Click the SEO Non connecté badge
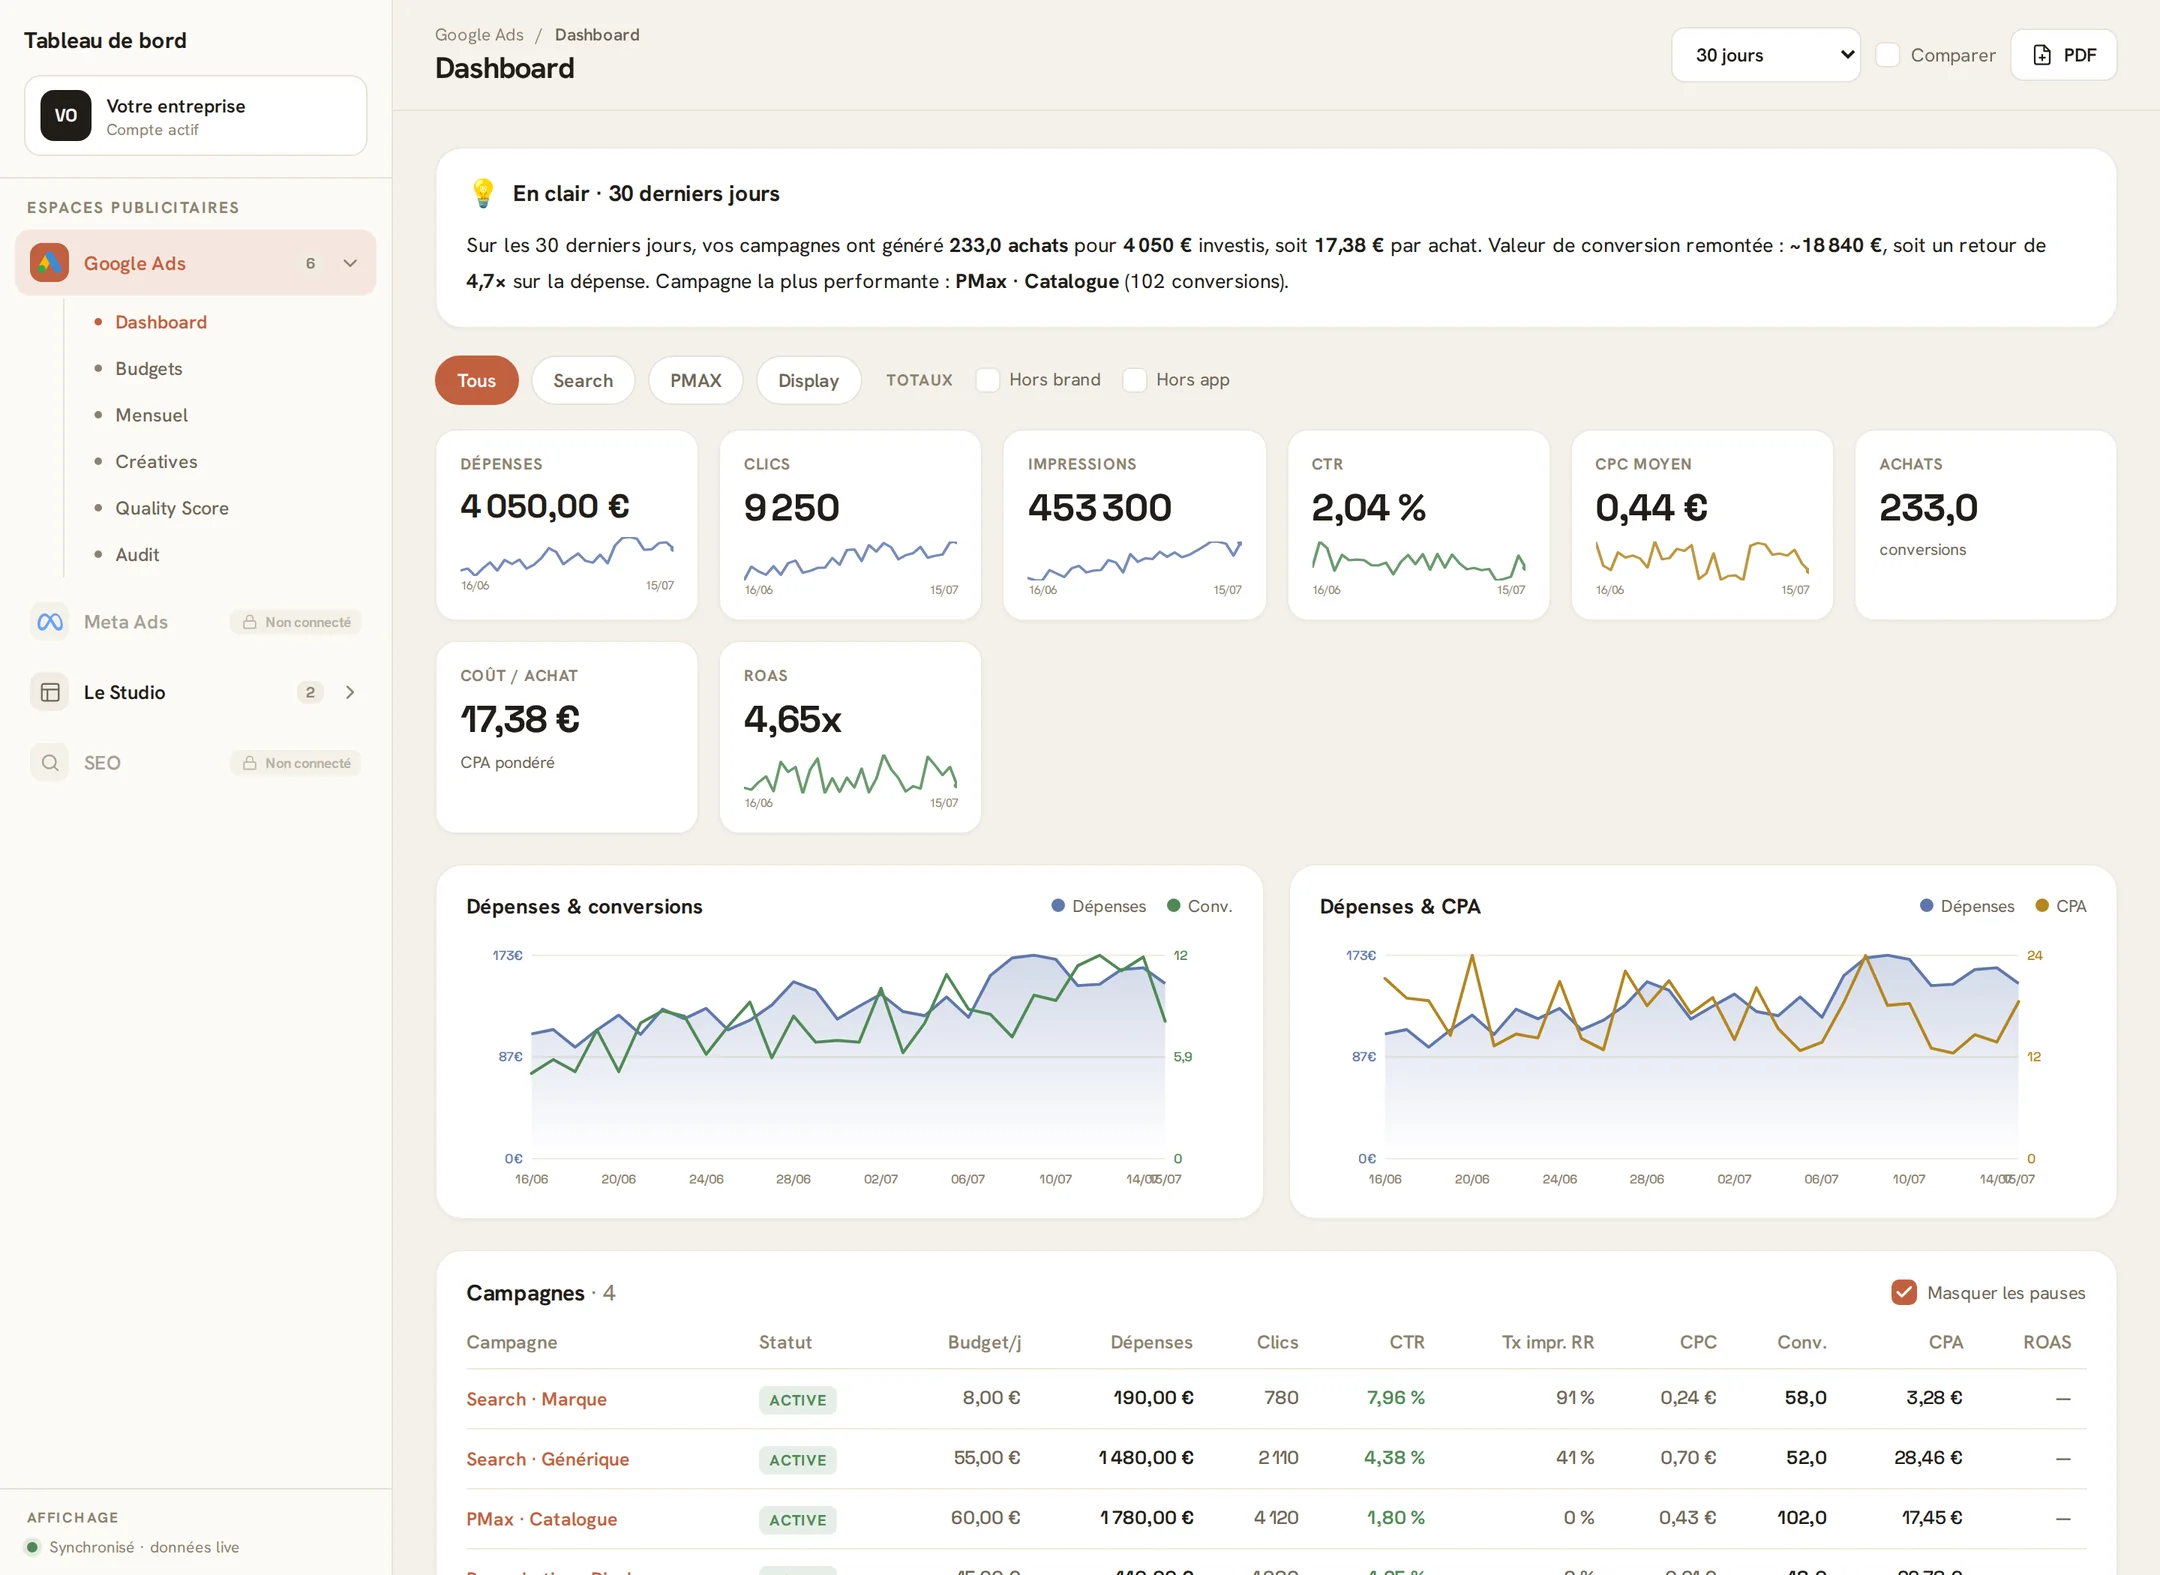 [x=296, y=763]
